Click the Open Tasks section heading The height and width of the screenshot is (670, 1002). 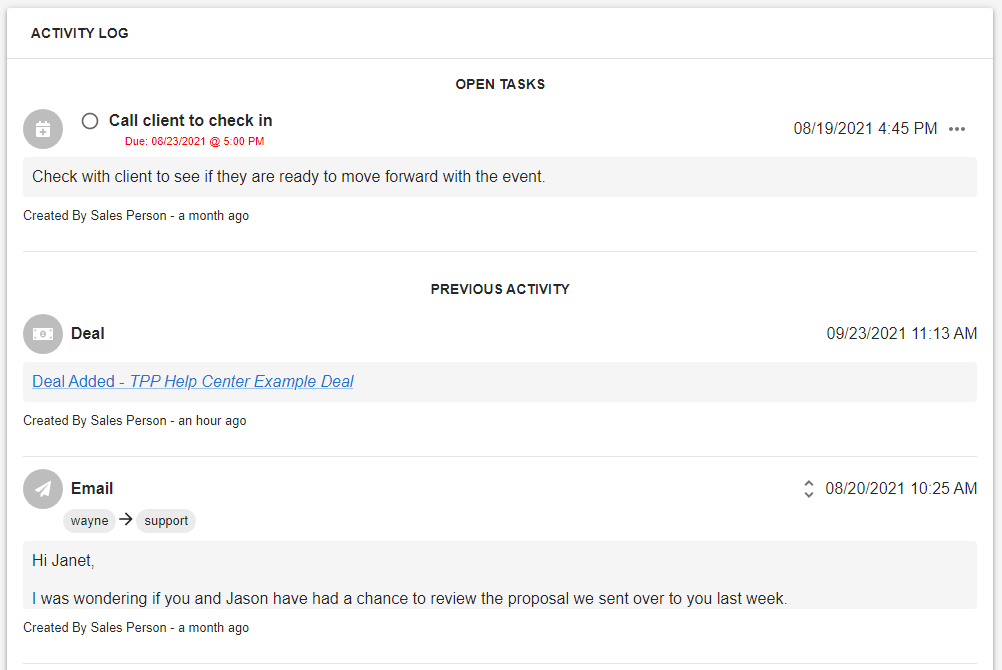500,84
